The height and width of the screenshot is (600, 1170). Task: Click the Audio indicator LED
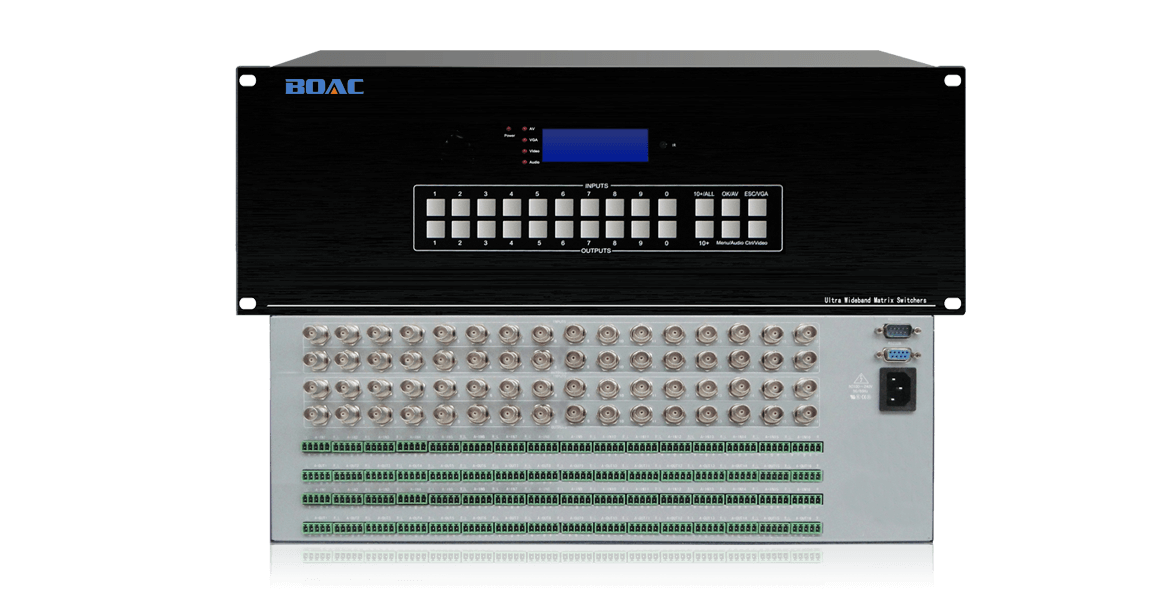point(524,161)
